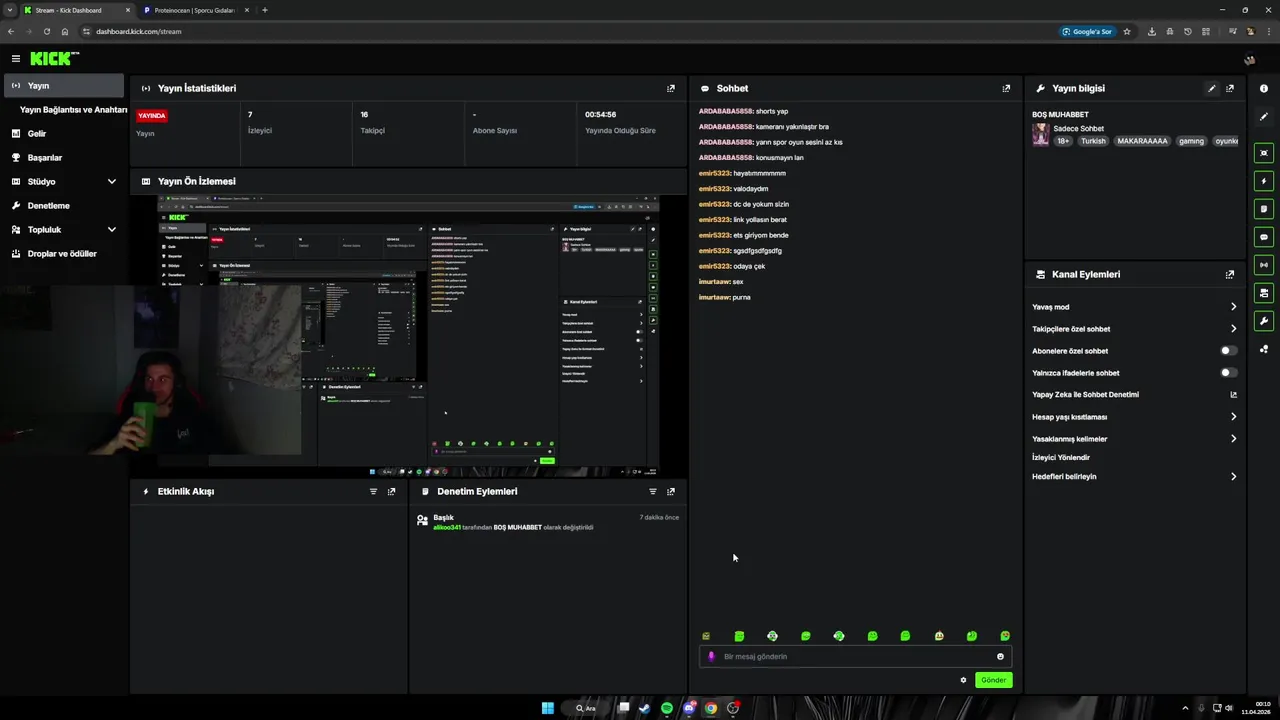The image size is (1280, 720).
Task: Toggle the moderation log note icon in right sidebar
Action: pos(1264,209)
